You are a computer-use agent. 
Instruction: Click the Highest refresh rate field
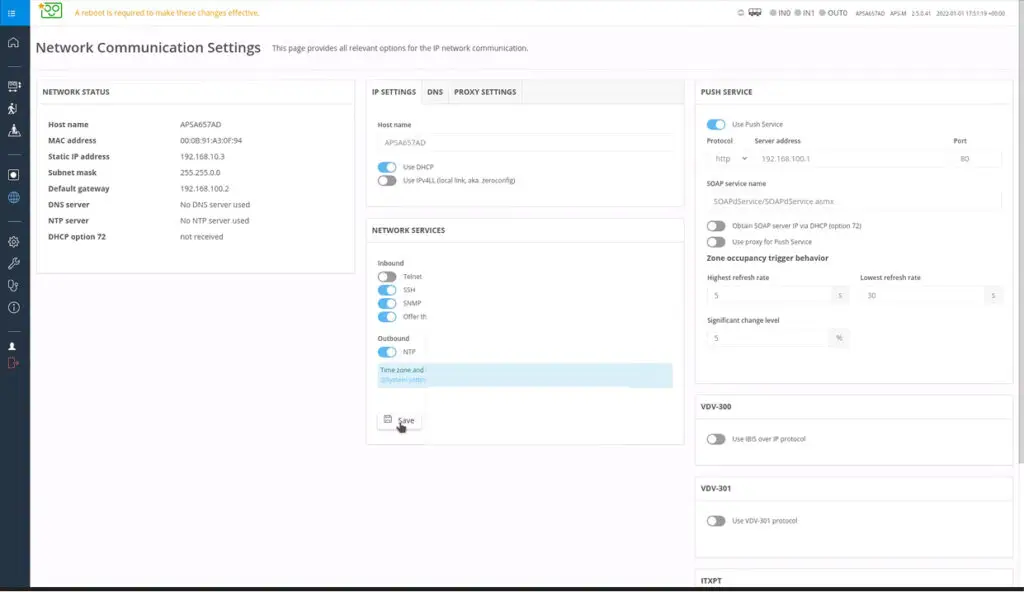click(x=768, y=295)
